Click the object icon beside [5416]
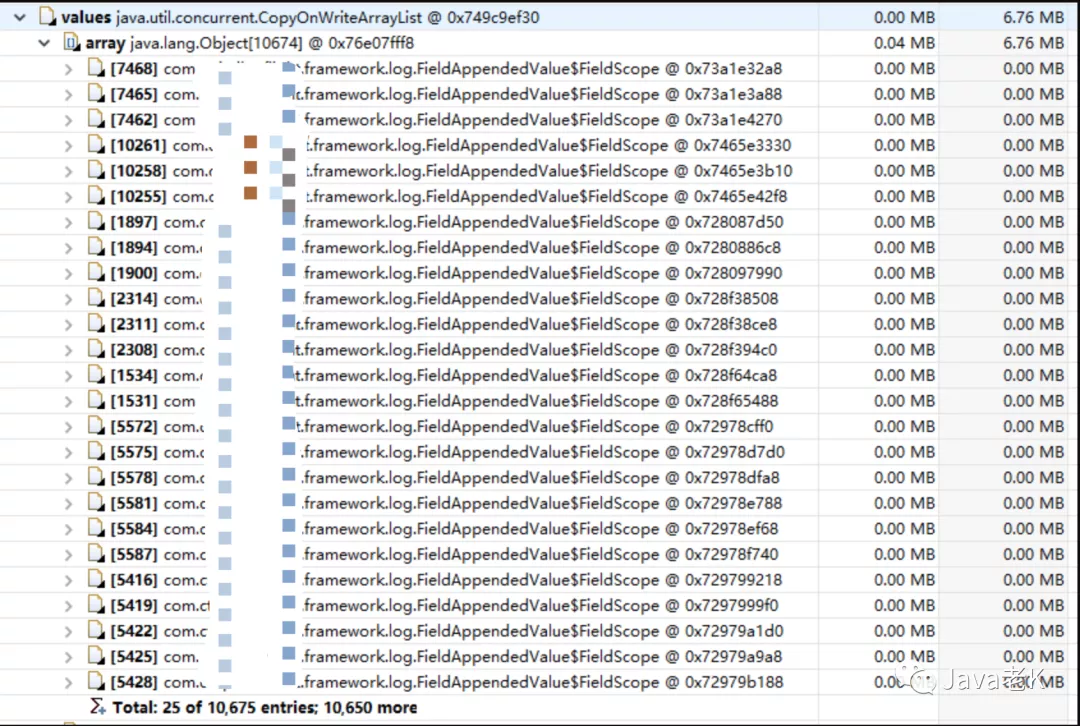This screenshot has width=1080, height=726. 96,579
